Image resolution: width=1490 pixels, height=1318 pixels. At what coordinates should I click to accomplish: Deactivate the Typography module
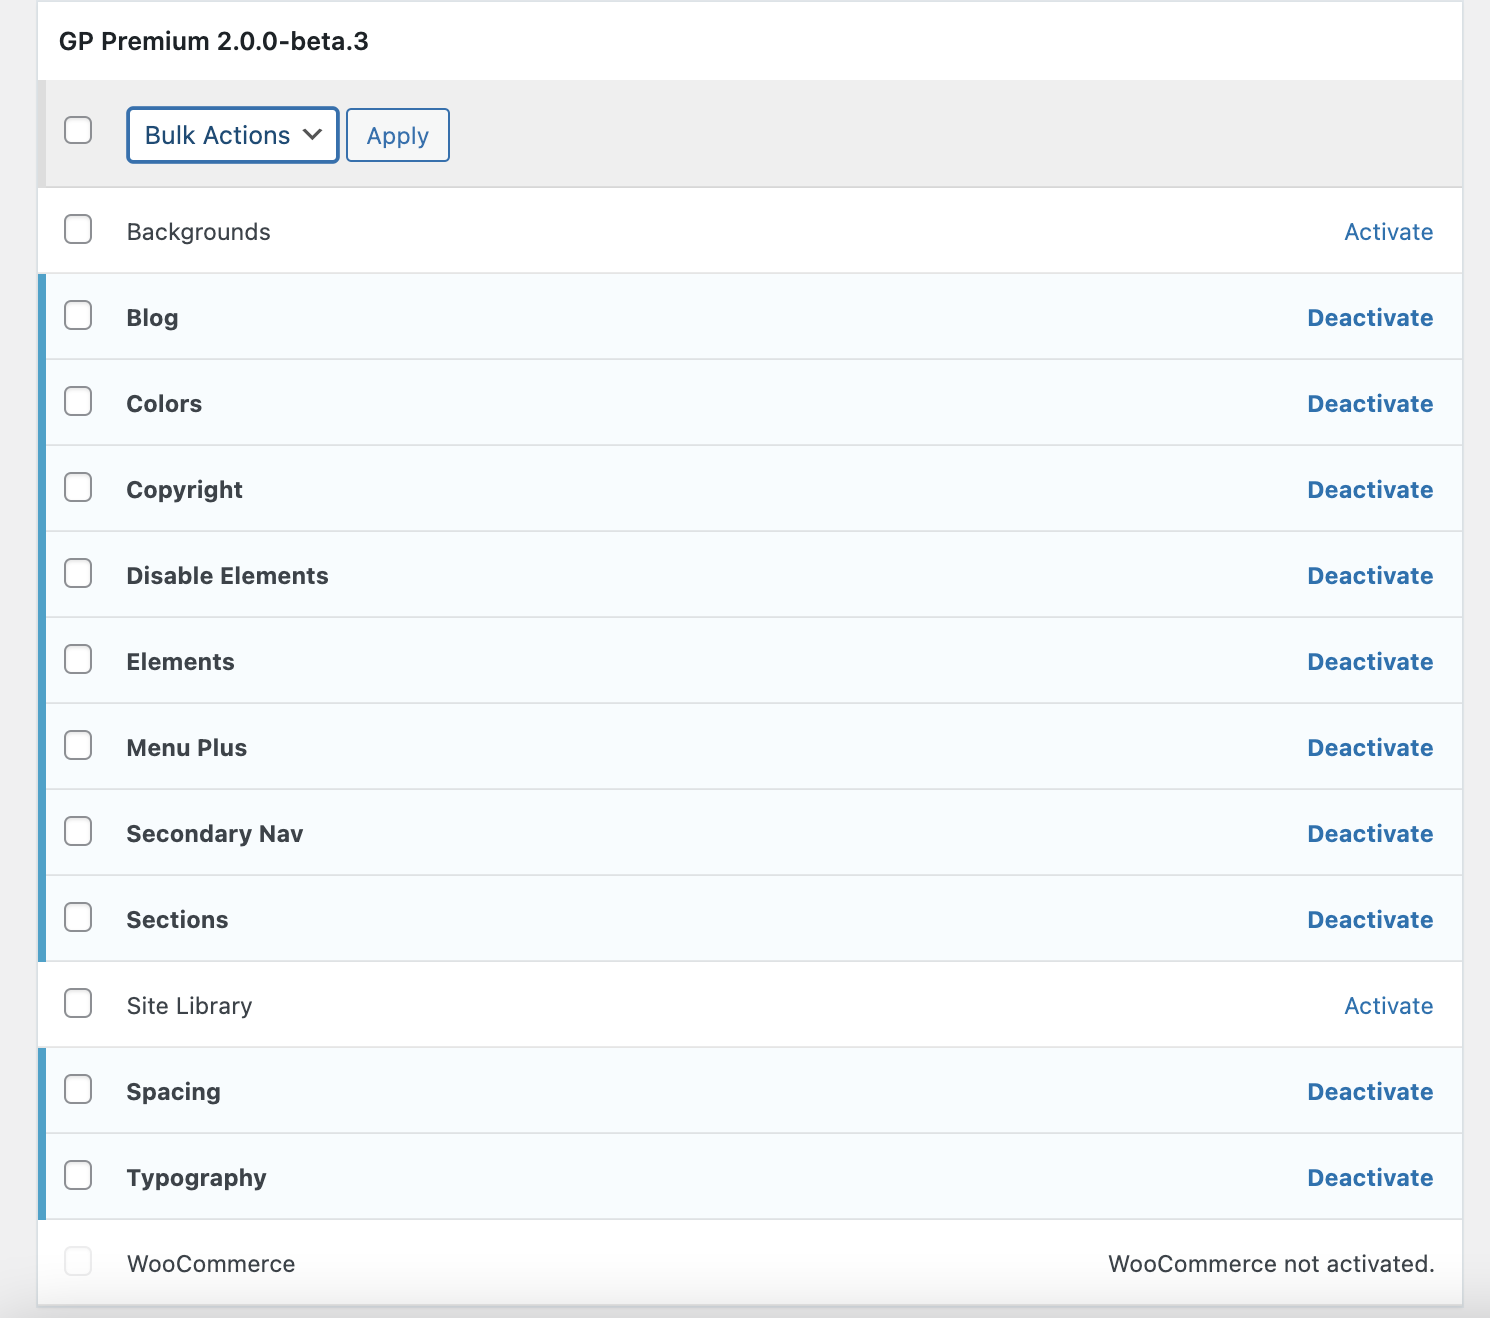tap(1370, 1178)
